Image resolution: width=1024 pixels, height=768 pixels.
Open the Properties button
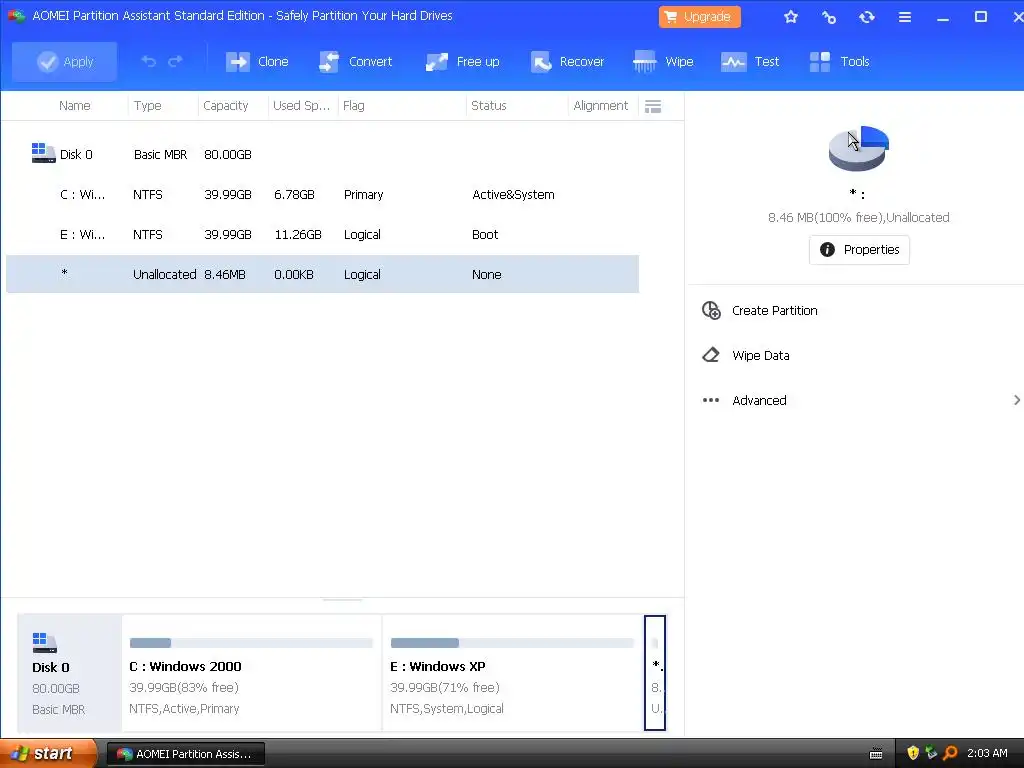coord(859,249)
